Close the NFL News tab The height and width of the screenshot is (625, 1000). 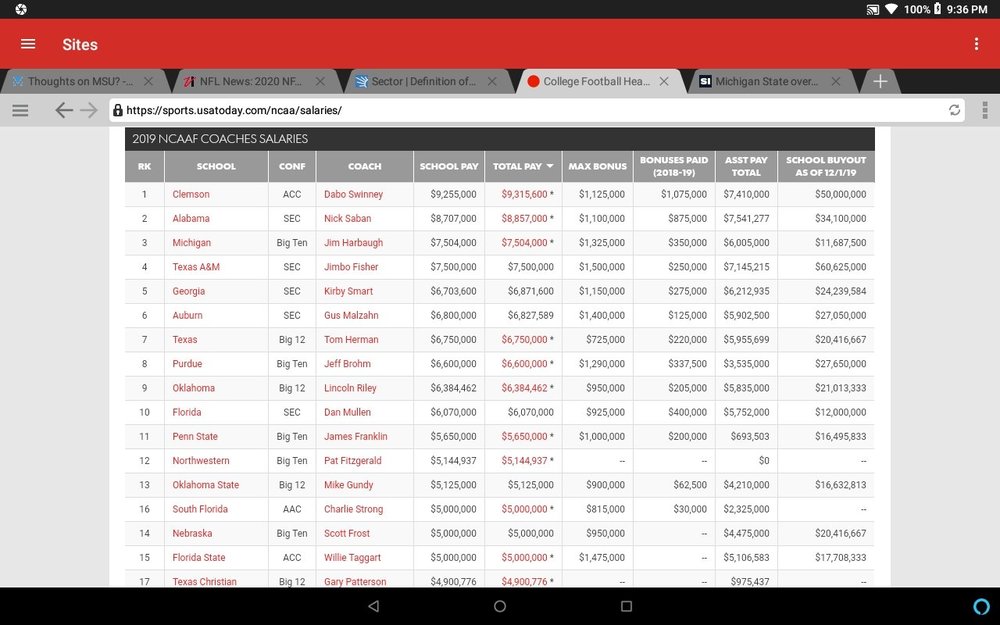point(320,81)
